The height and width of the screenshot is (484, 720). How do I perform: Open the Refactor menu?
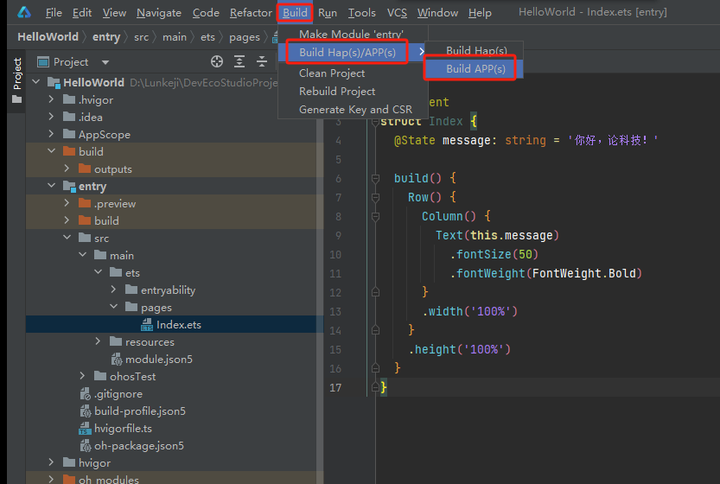[251, 13]
